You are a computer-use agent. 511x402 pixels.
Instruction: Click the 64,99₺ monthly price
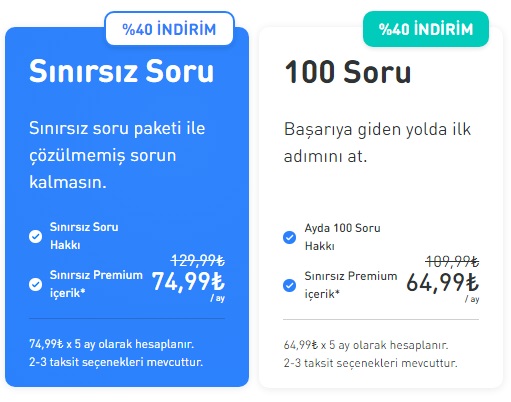click(443, 283)
